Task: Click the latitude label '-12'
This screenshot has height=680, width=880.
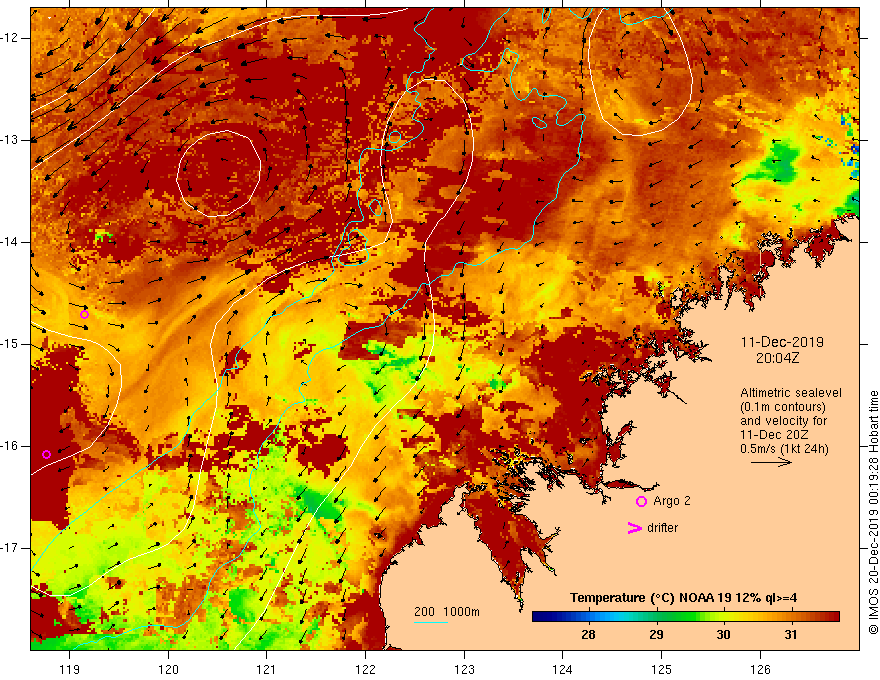Action: [10, 38]
